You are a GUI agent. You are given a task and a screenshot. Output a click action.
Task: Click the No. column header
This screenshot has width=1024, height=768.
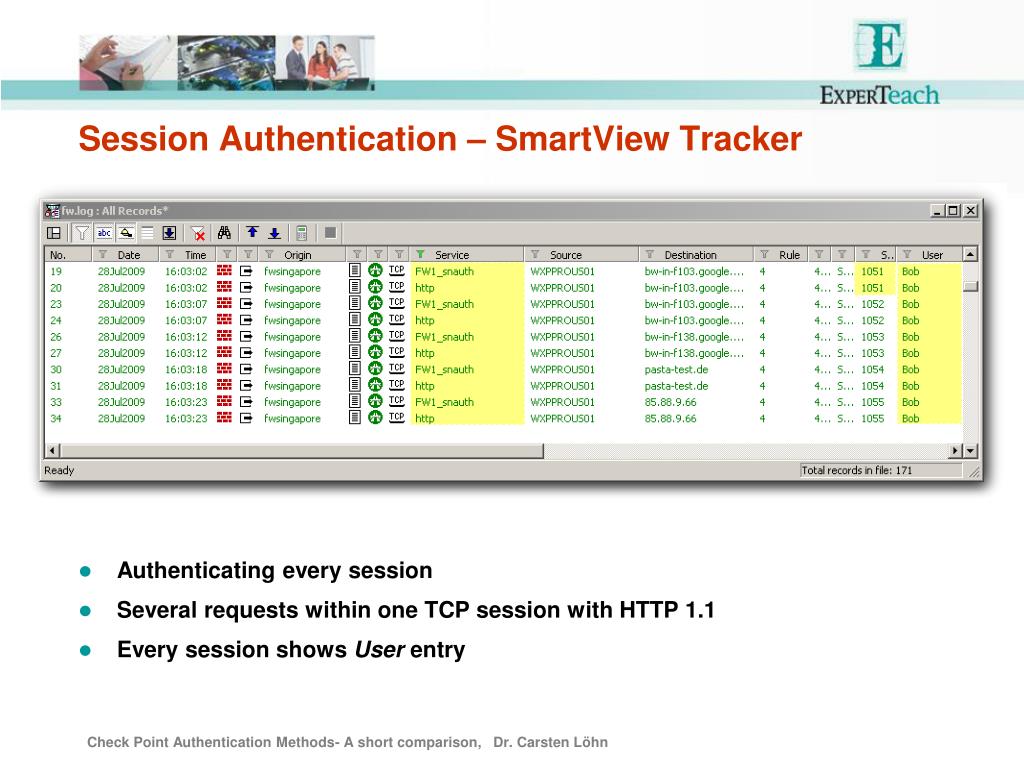coord(68,255)
